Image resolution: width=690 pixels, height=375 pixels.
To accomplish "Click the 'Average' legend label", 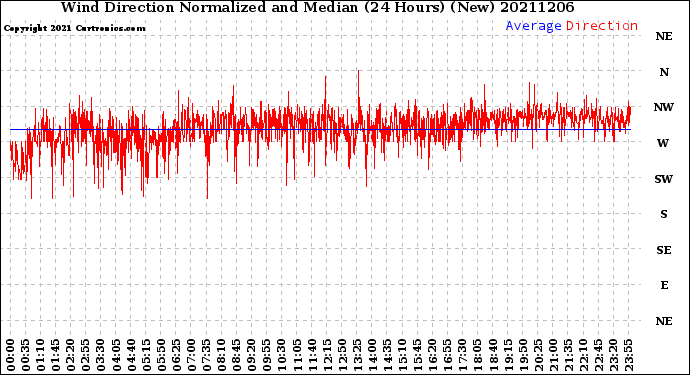I will [x=533, y=26].
